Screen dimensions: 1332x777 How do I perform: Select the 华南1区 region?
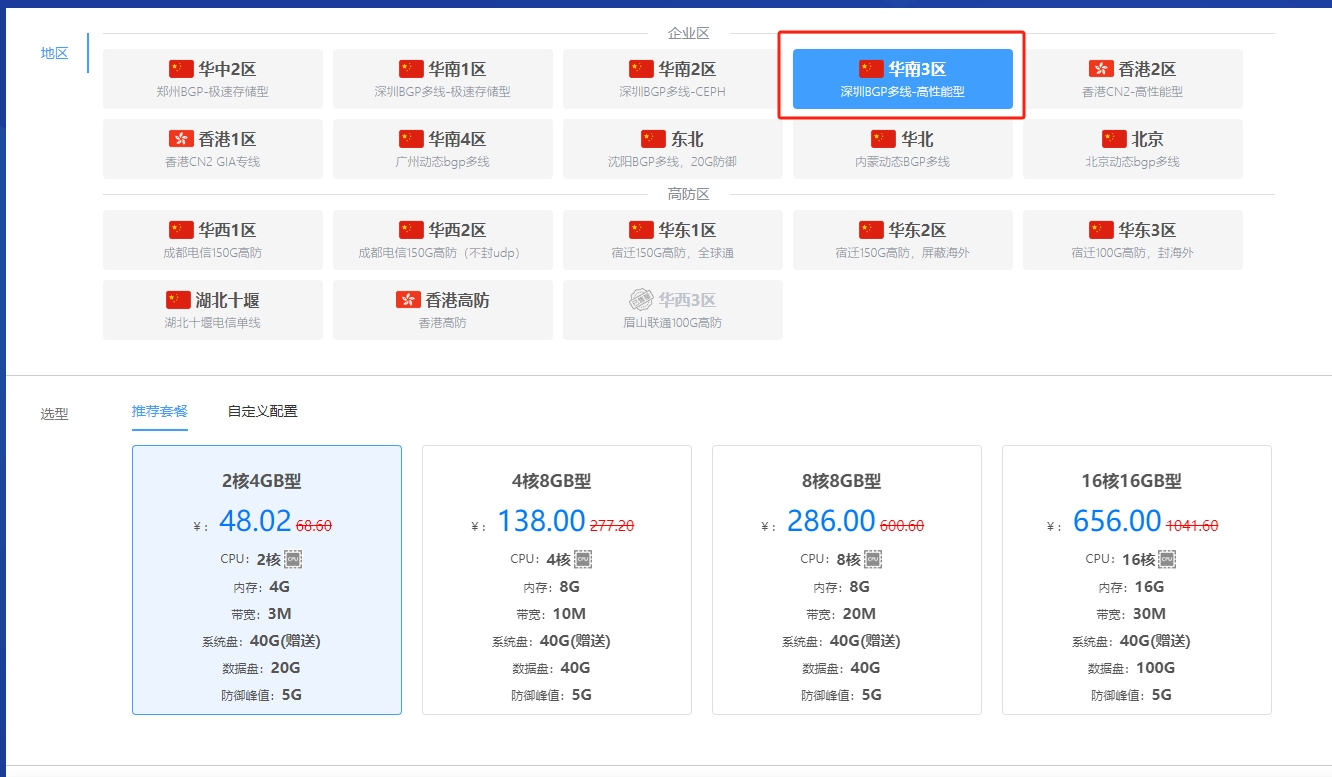(x=443, y=79)
